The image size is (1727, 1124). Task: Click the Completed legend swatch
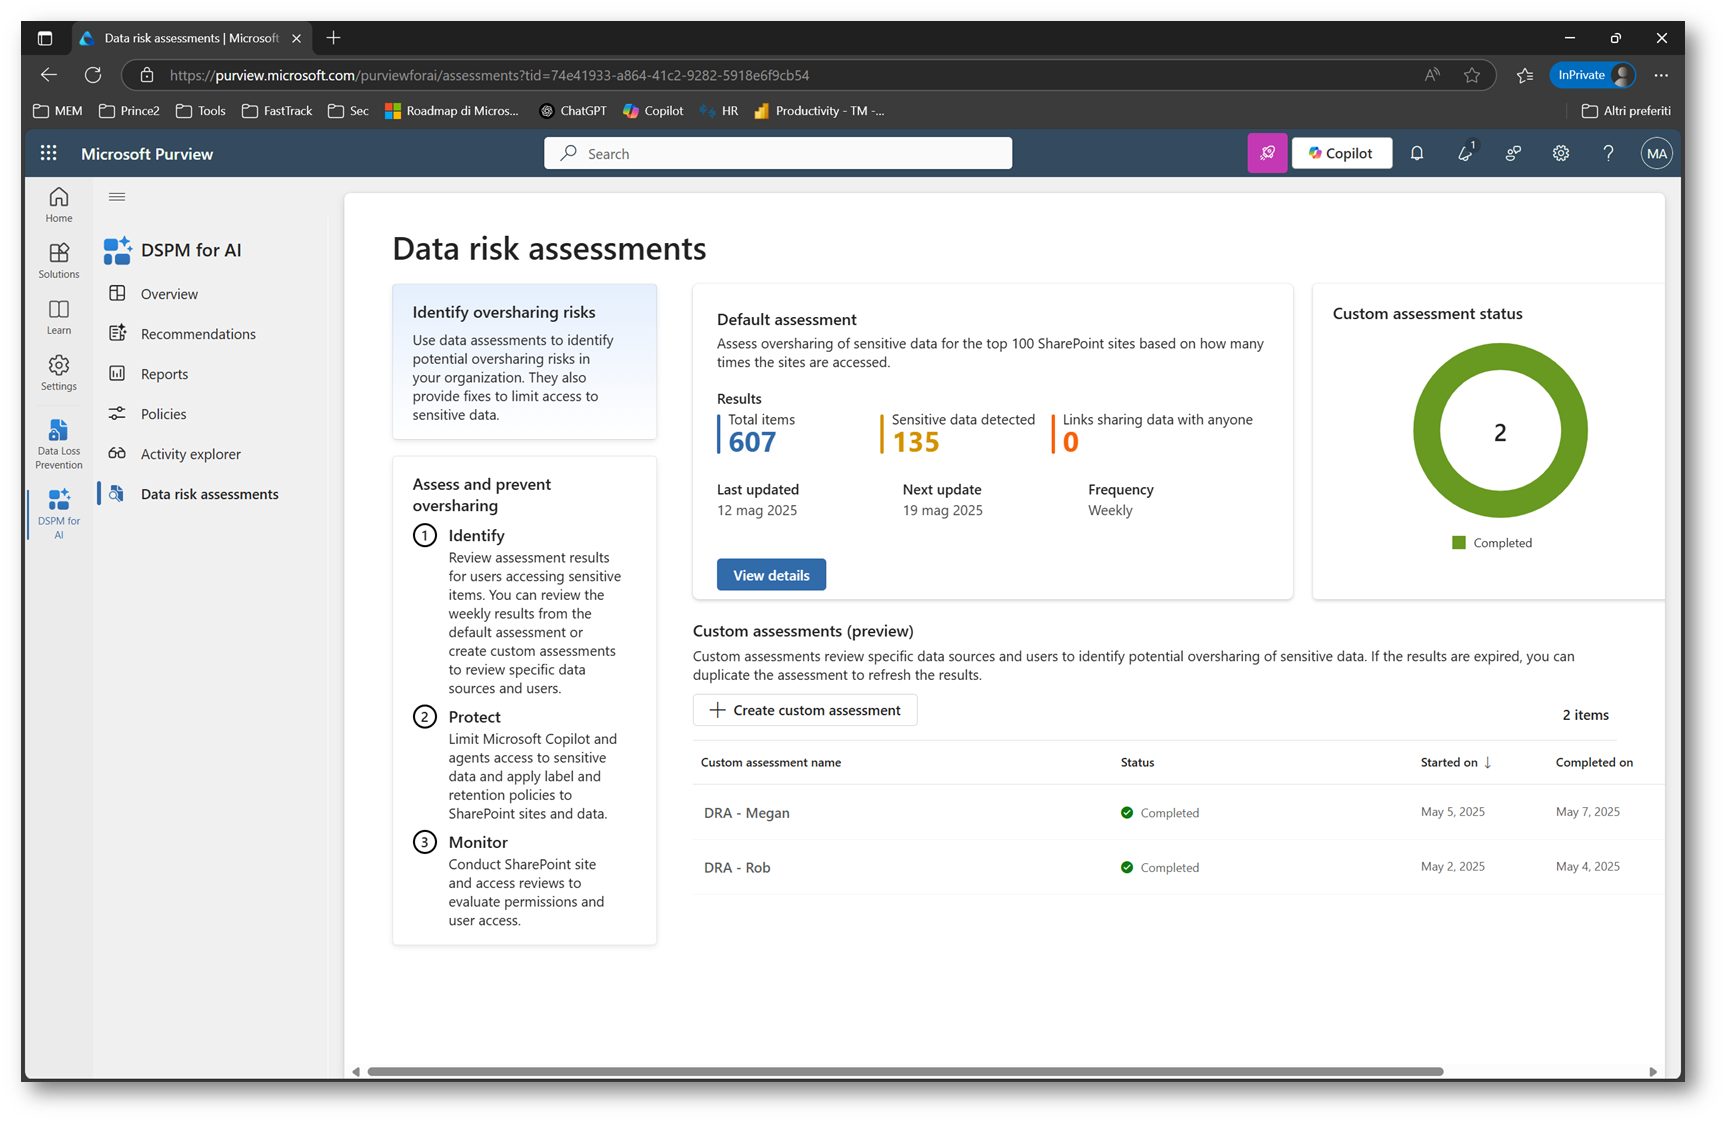pos(1459,543)
